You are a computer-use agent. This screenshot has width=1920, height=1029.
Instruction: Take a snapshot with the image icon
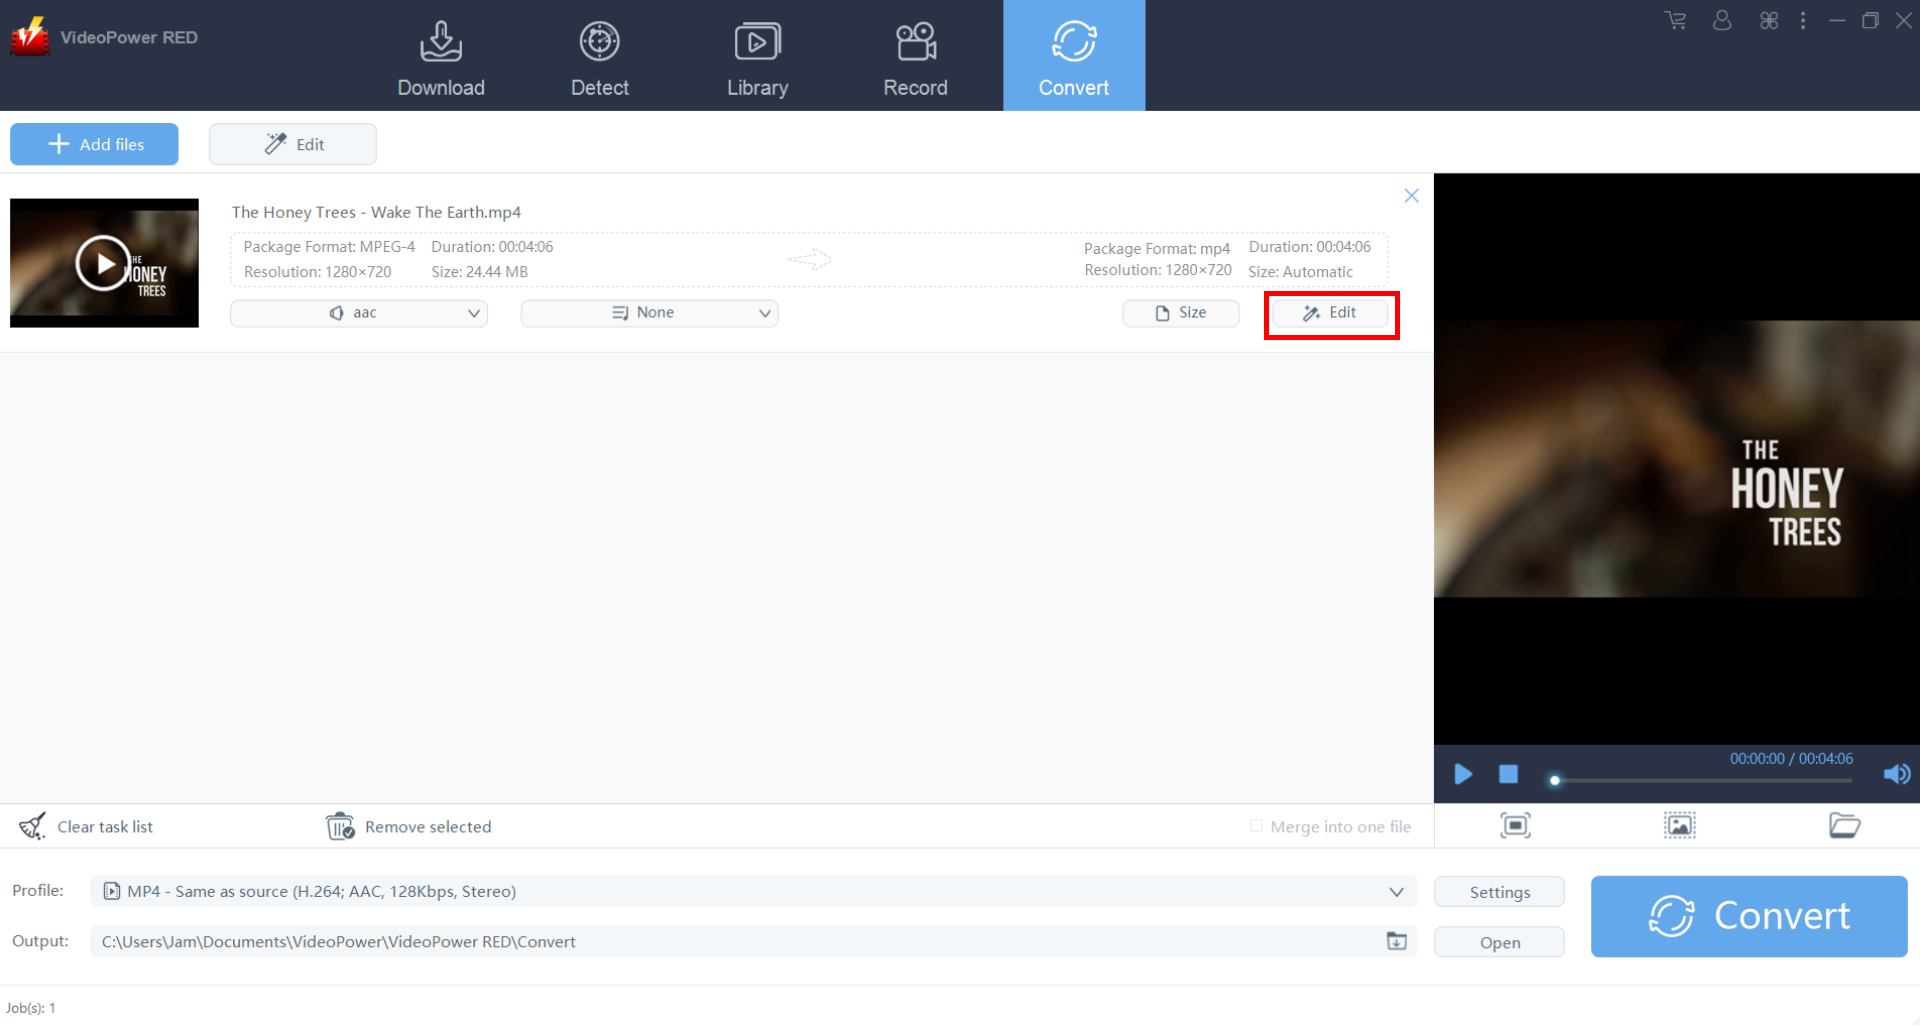pos(1679,825)
